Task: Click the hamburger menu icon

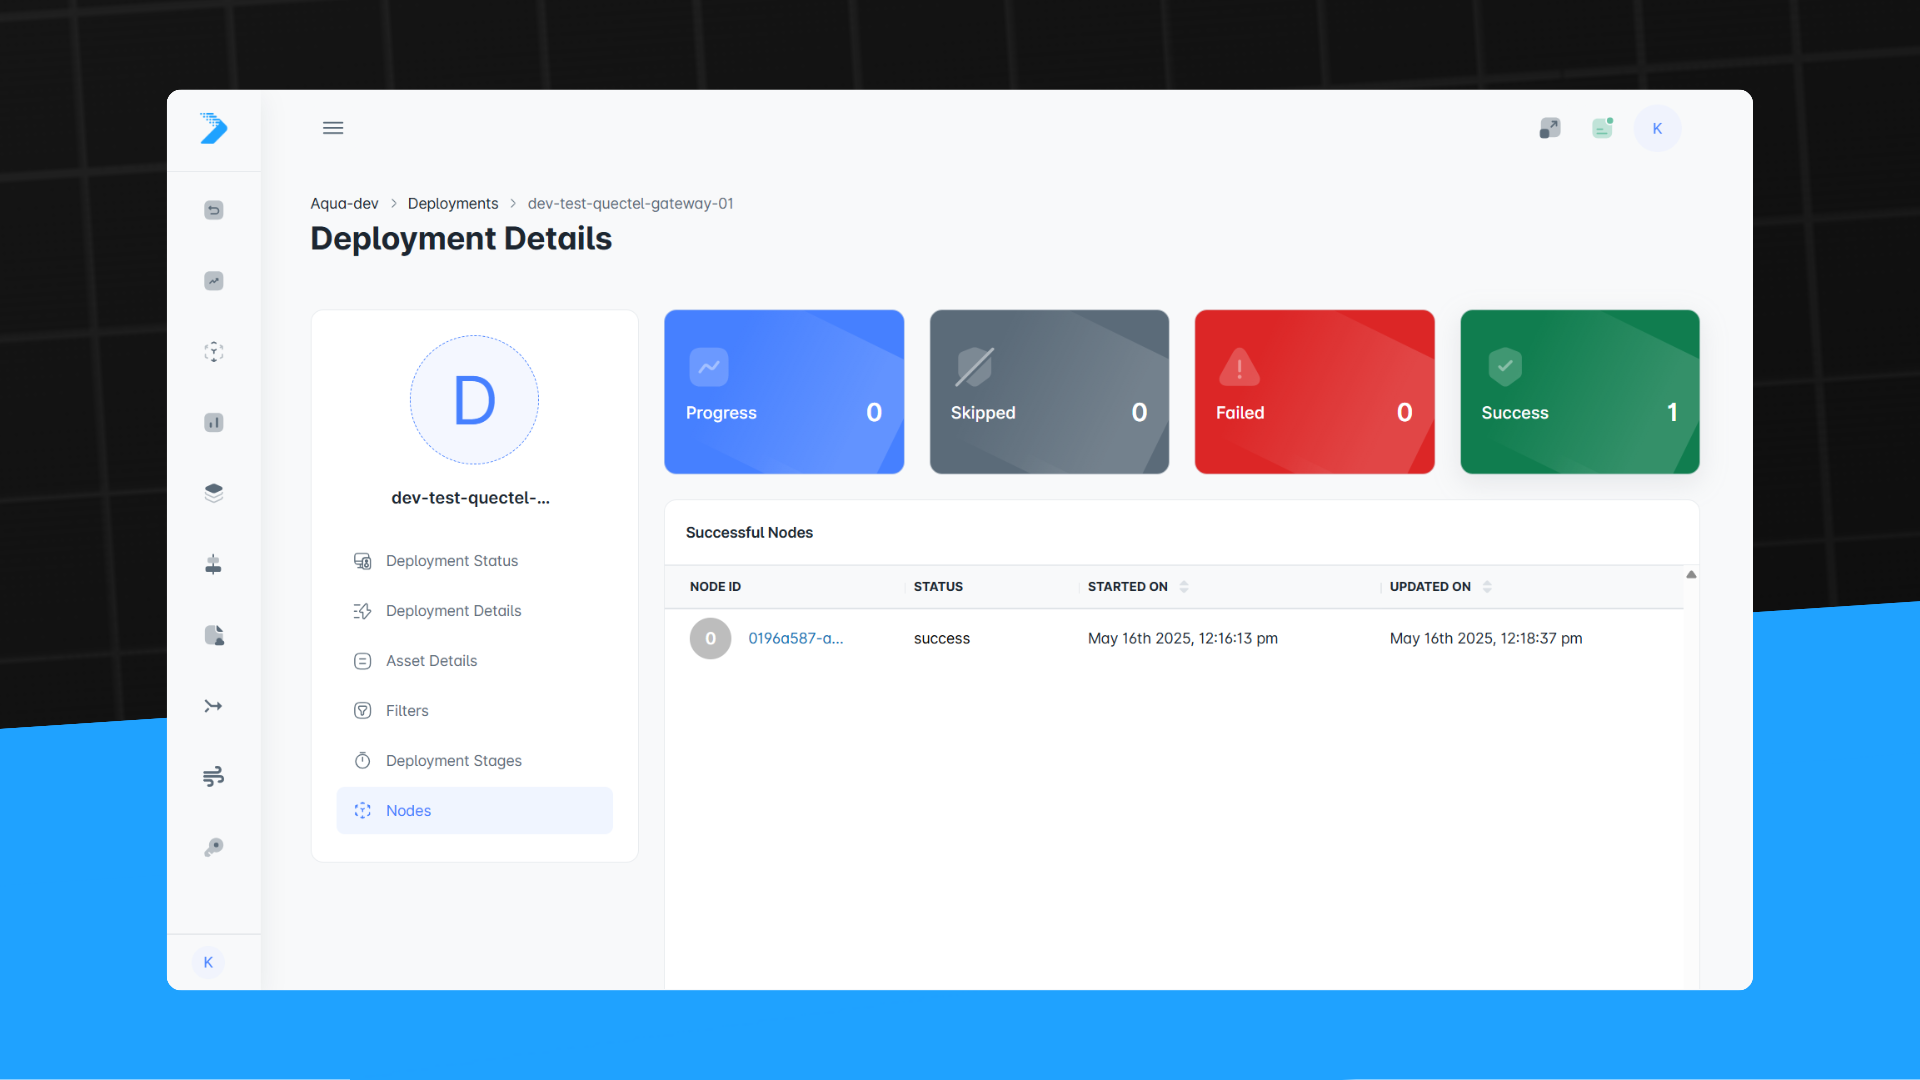Action: pos(333,128)
